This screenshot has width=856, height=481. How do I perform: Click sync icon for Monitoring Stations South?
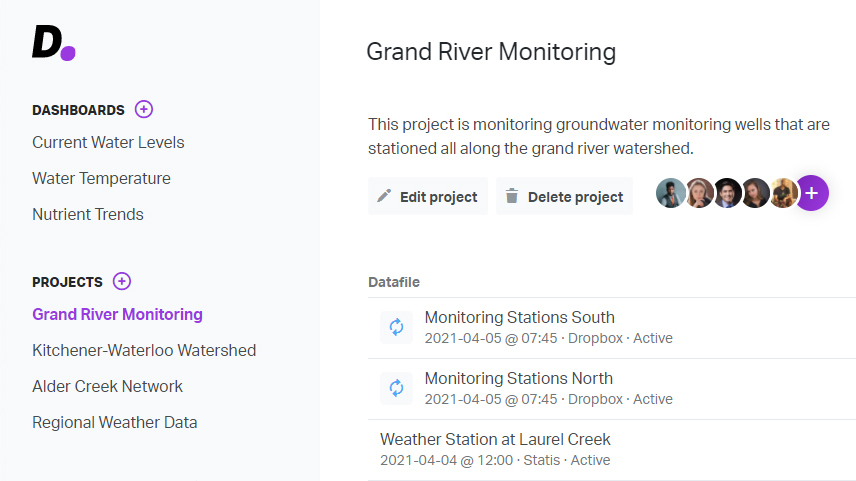pyautogui.click(x=396, y=327)
